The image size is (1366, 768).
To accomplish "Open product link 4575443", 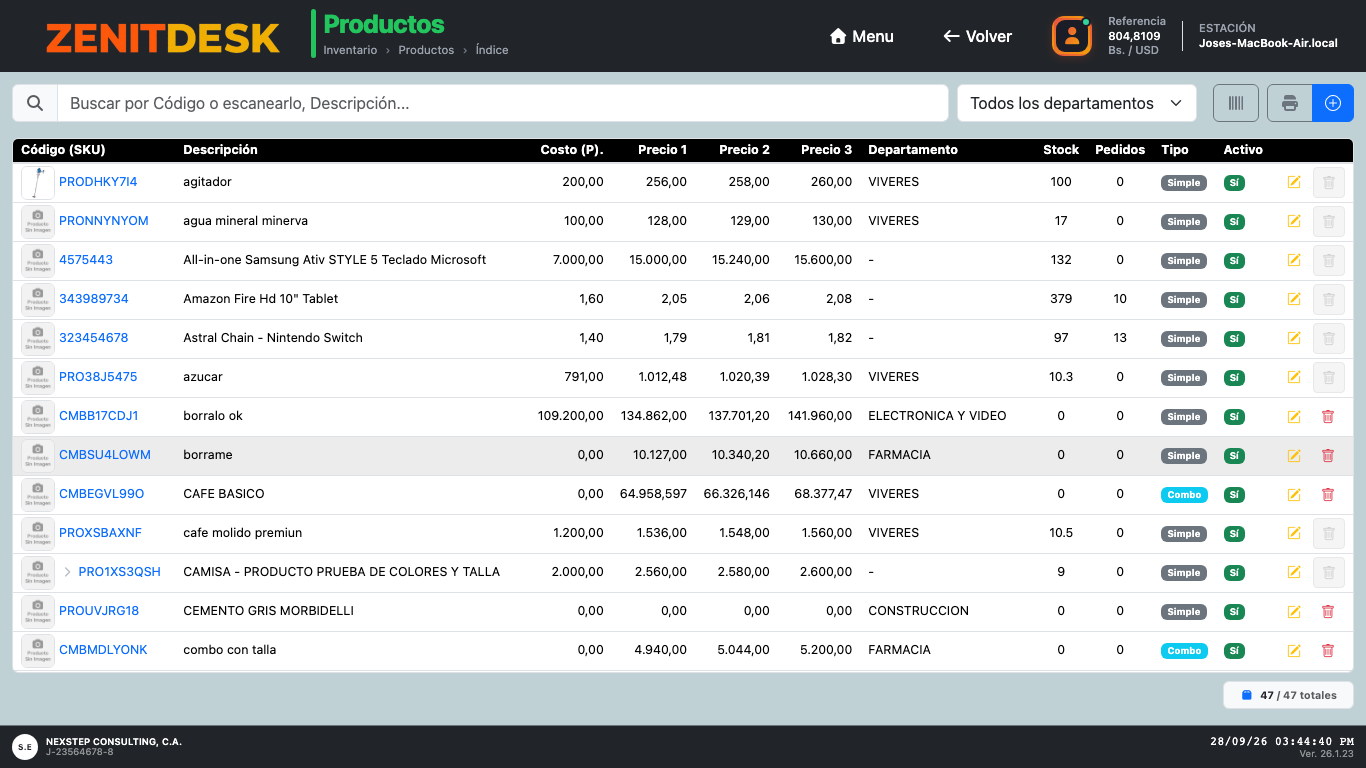I will click(86, 260).
